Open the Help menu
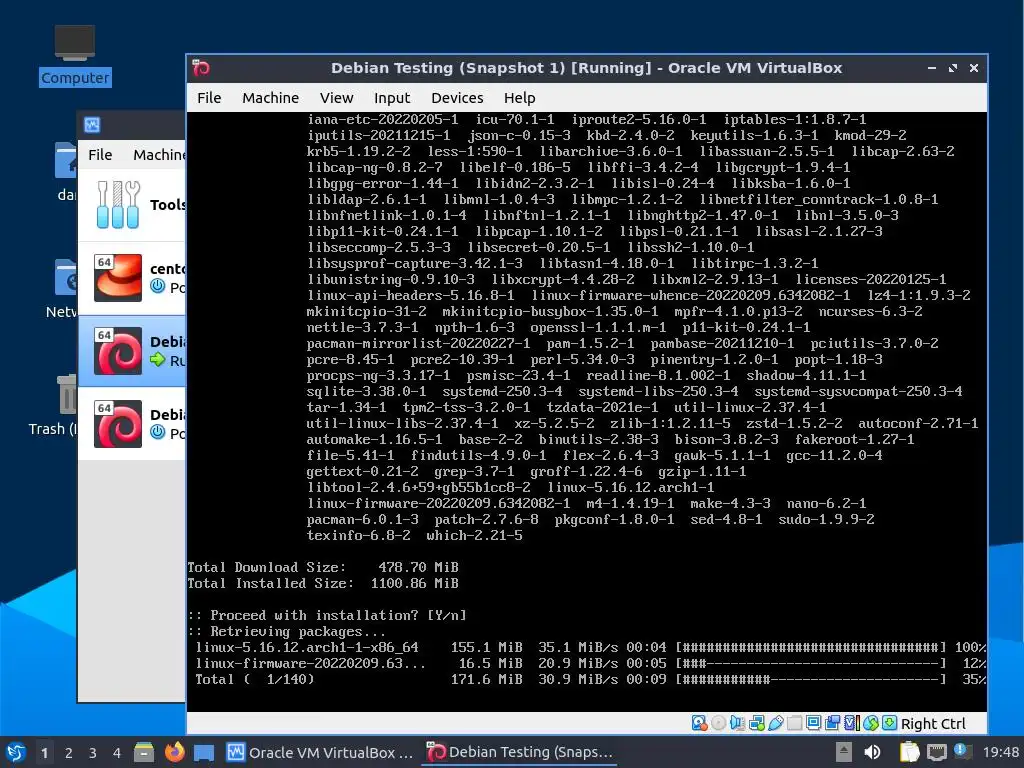Viewport: 1024px width, 768px height. click(519, 98)
